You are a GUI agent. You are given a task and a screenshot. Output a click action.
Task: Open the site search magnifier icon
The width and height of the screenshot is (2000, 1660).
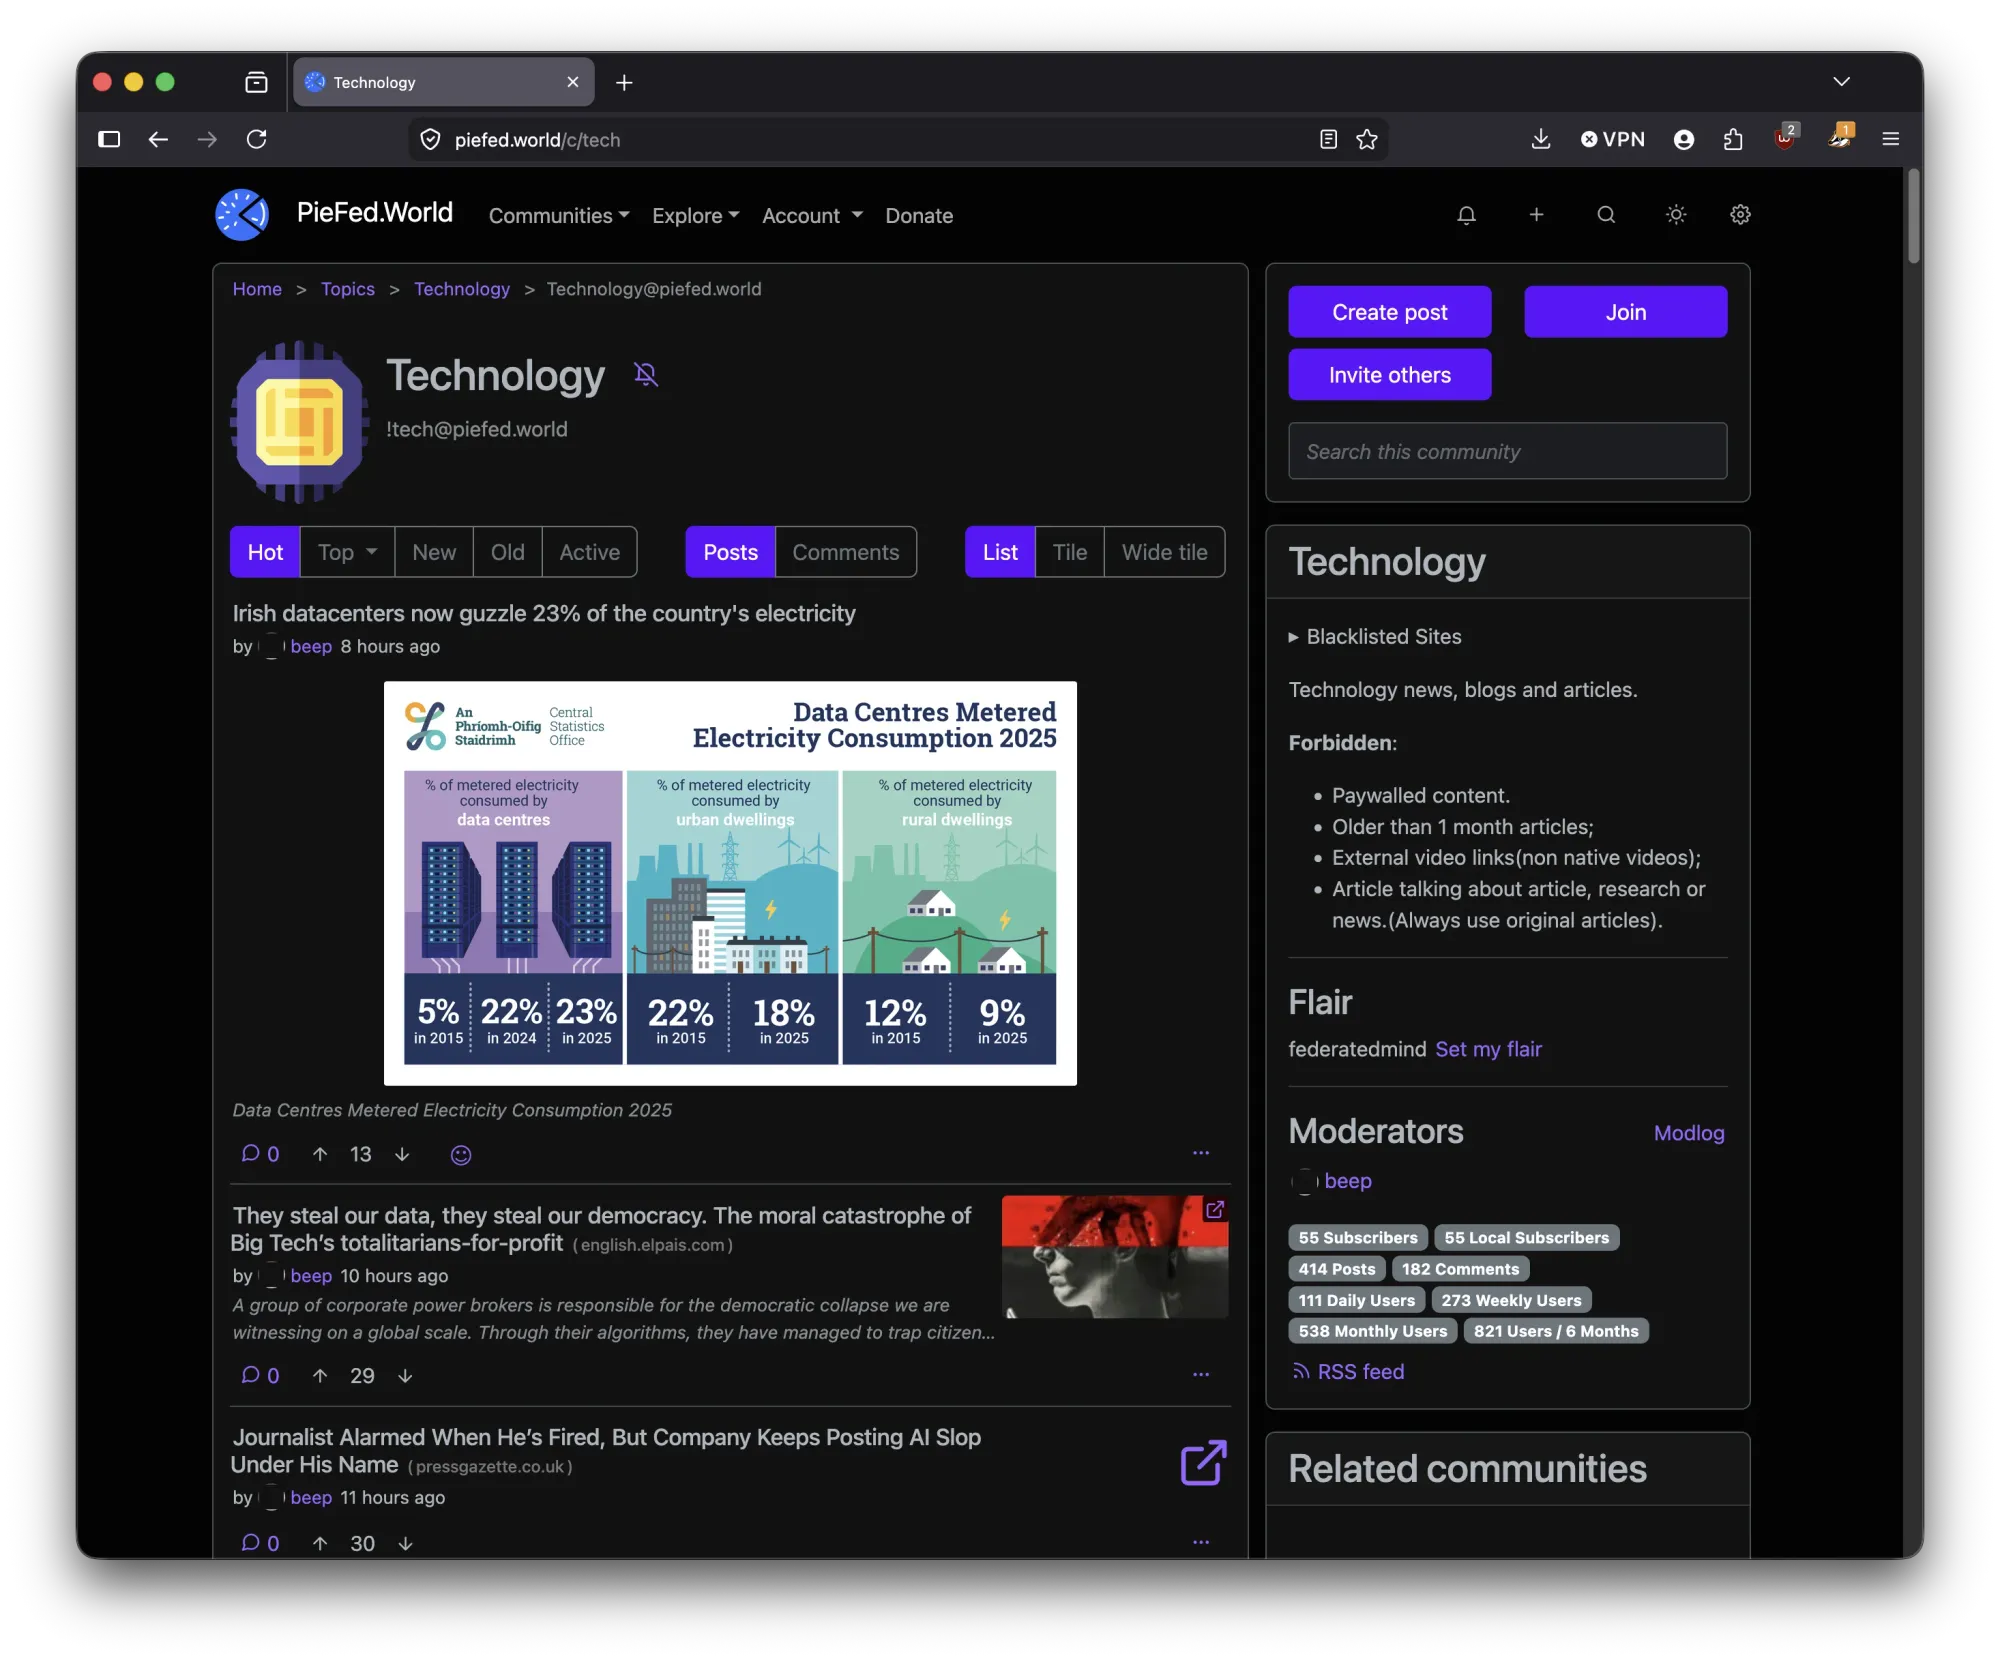click(1606, 215)
